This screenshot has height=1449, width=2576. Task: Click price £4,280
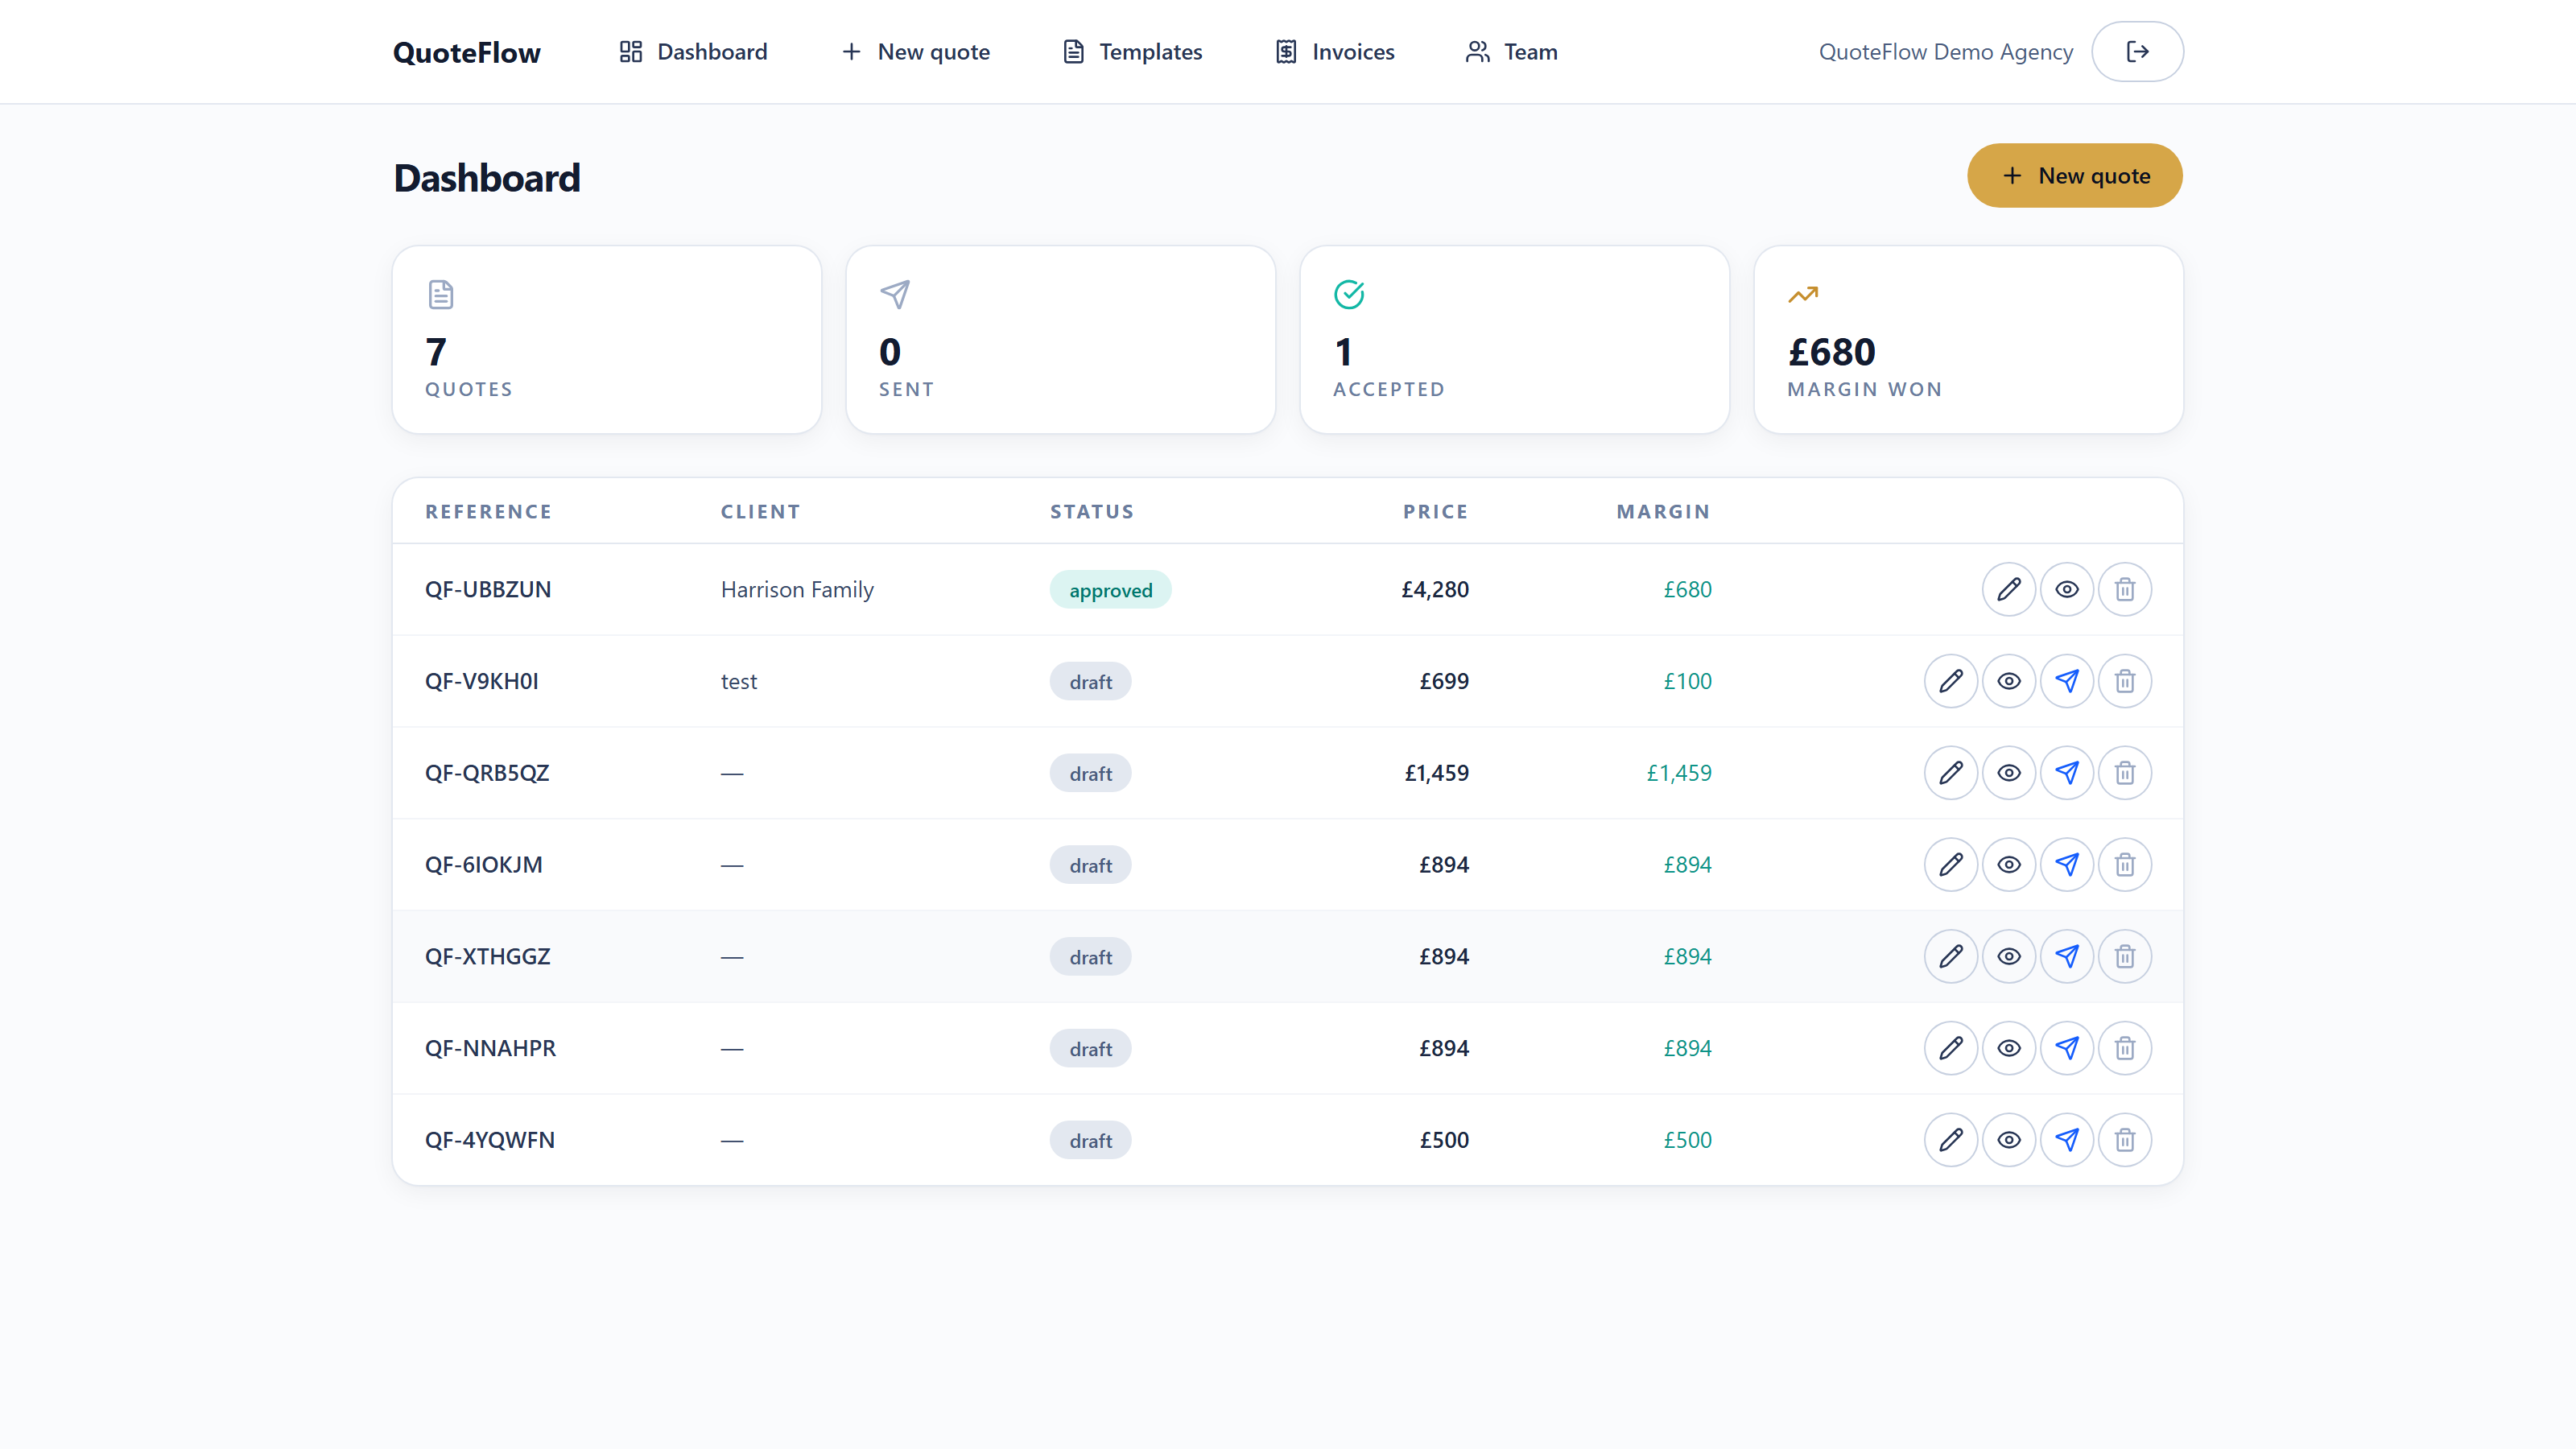point(1434,590)
